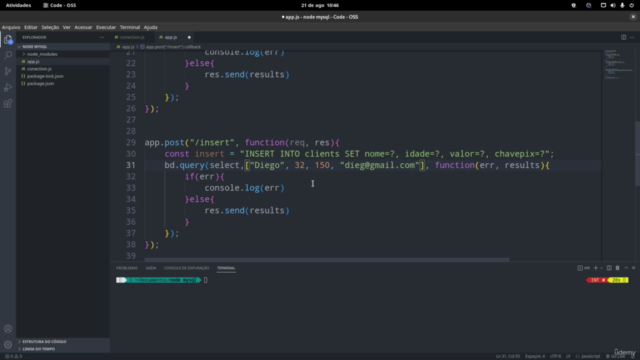The height and width of the screenshot is (360, 640).
Task: Click Ln 31, Col 55 in status bar
Action: coord(508,356)
